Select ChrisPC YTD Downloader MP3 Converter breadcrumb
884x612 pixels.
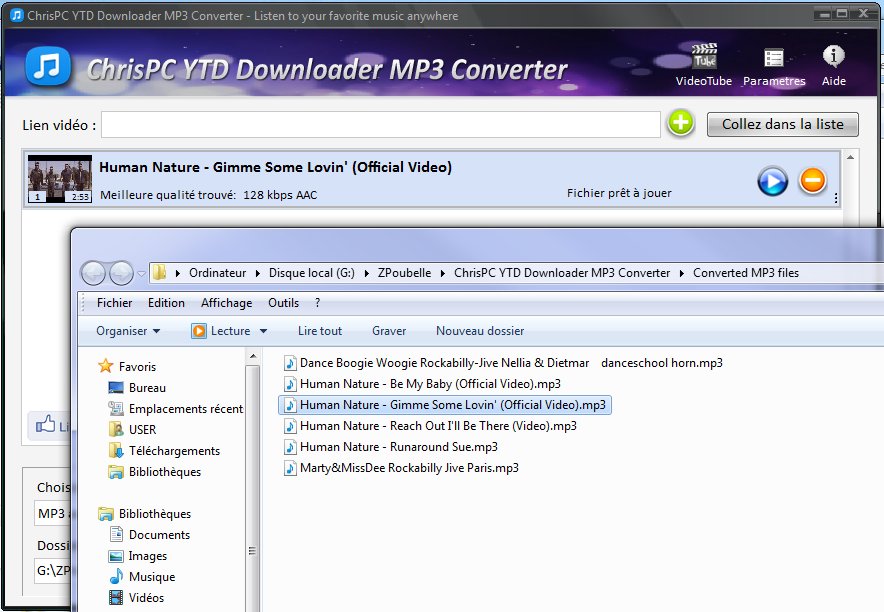coord(562,273)
